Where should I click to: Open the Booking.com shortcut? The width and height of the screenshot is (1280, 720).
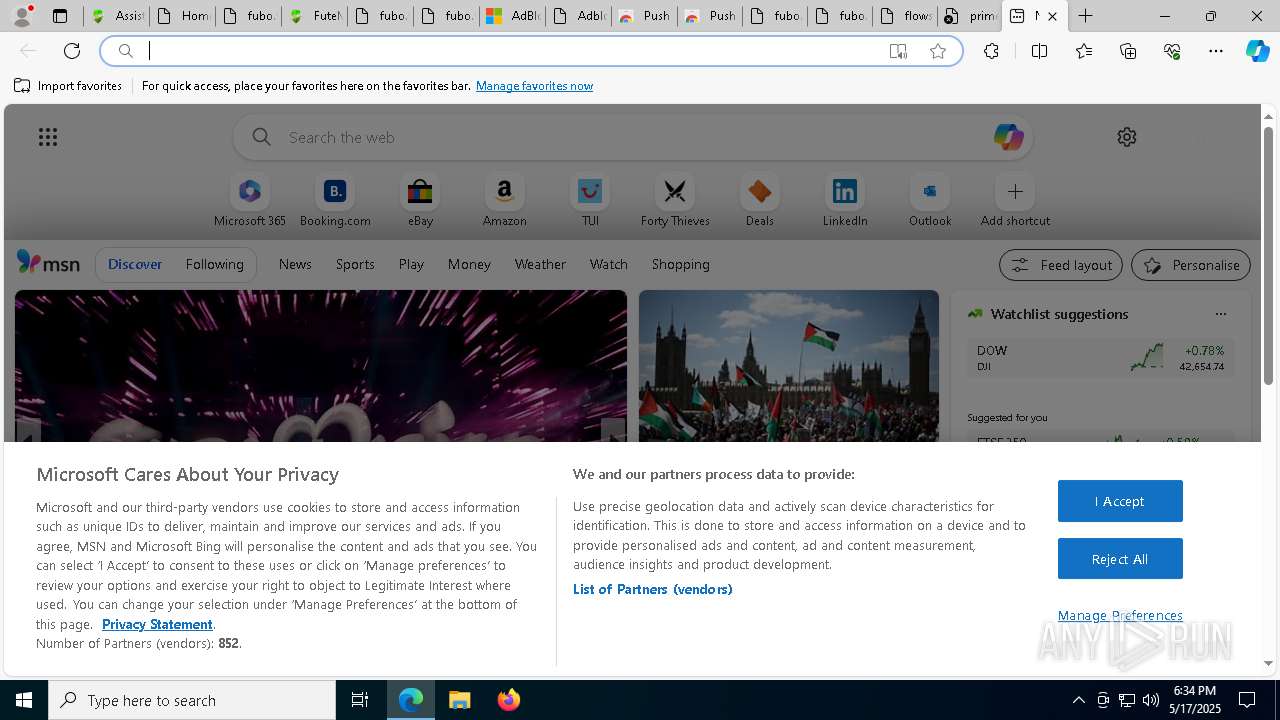pos(335,201)
